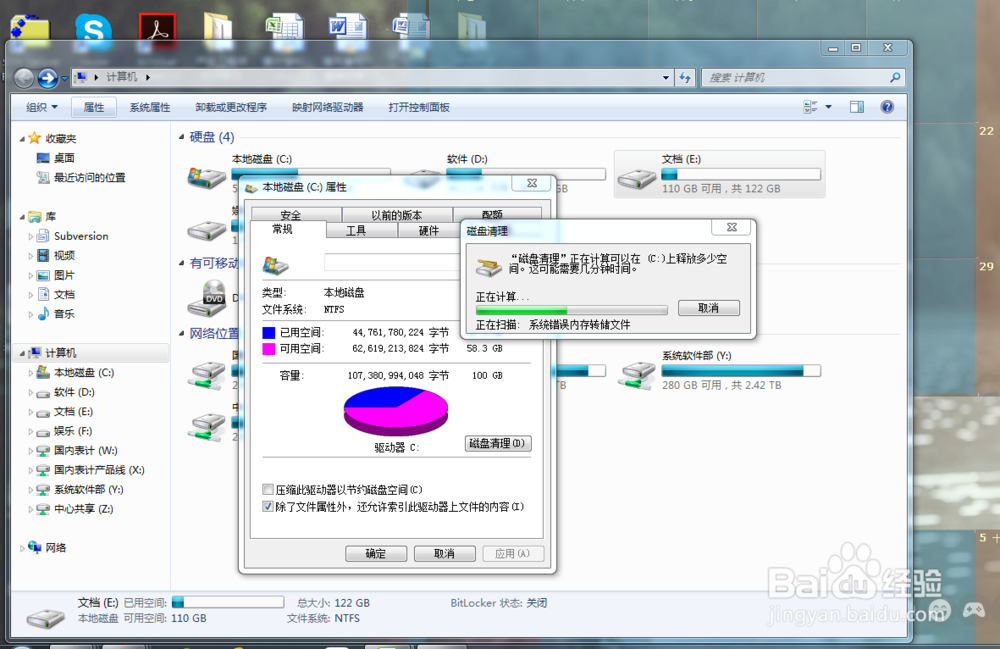Open the Explorer help question-mark icon
Viewport: 1000px width, 649px height.
[887, 107]
